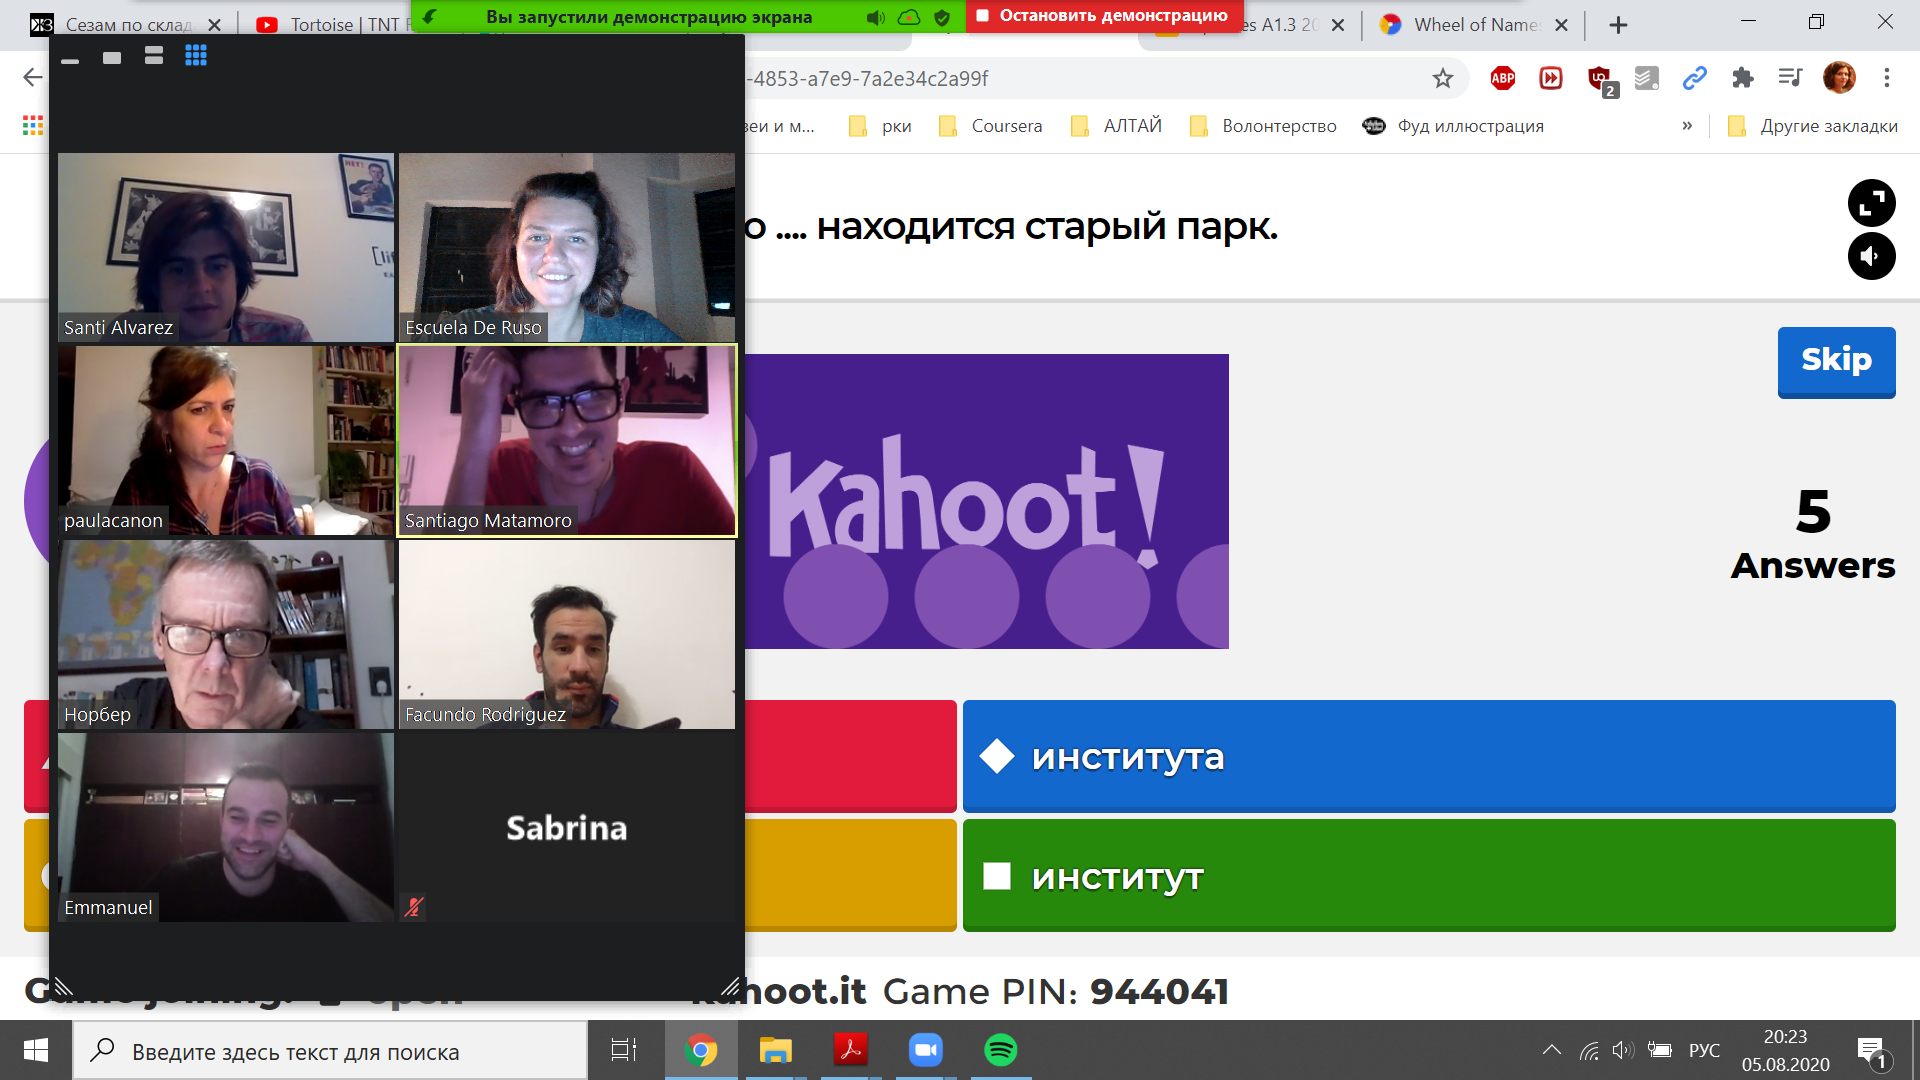Screen dimensions: 1920x1080
Task: Open the red video downloader extension icon
Action: [1551, 78]
